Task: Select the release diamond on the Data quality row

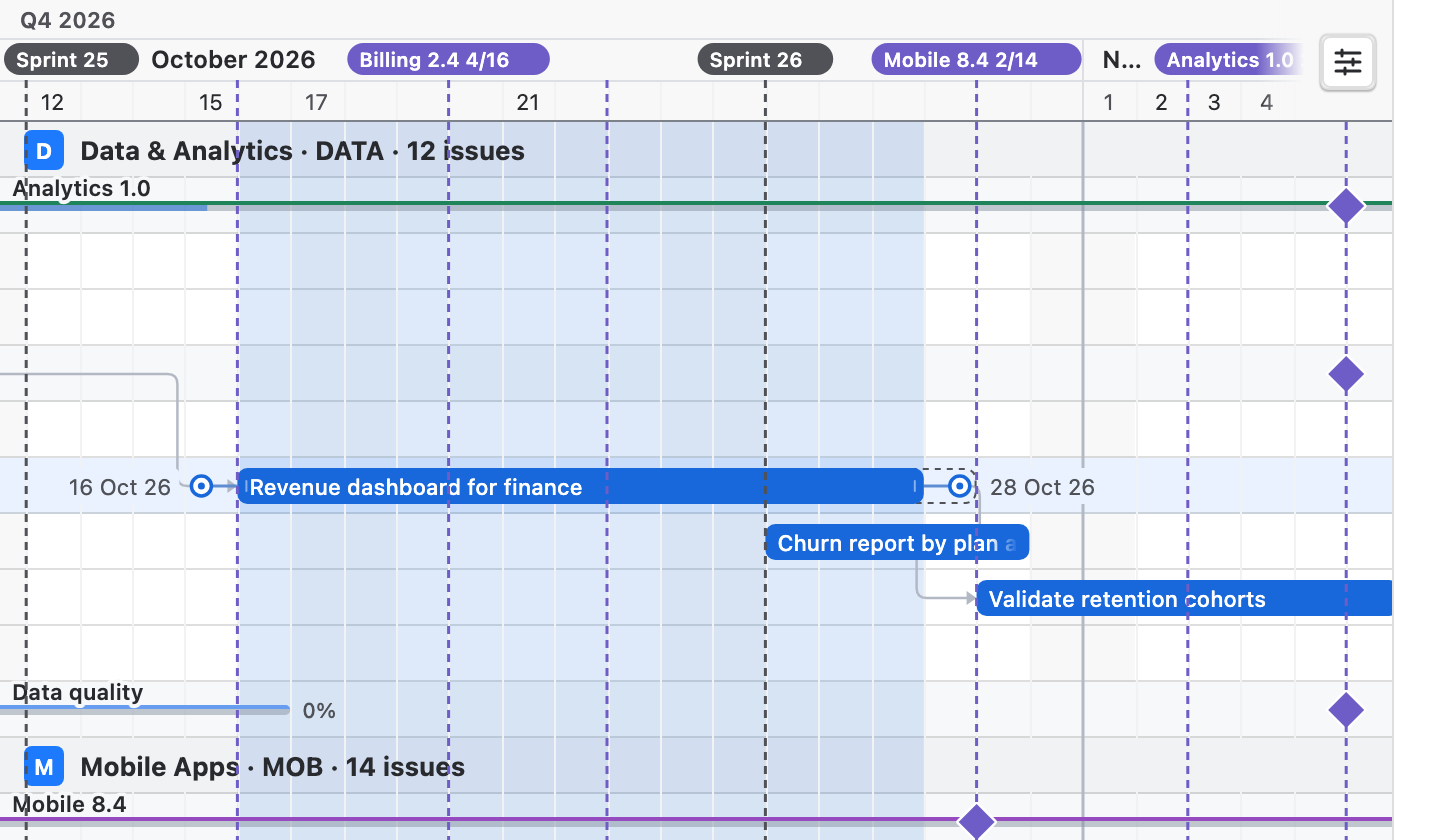Action: (1346, 710)
